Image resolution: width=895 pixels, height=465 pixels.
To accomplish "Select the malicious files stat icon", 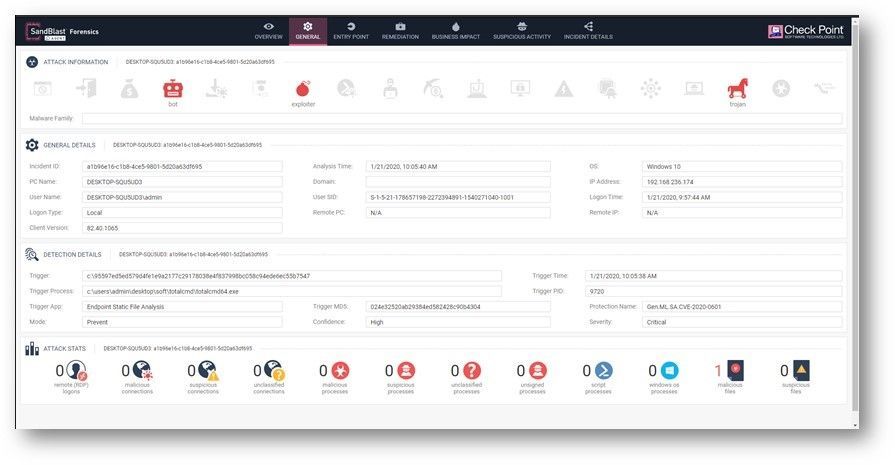I will tap(735, 371).
